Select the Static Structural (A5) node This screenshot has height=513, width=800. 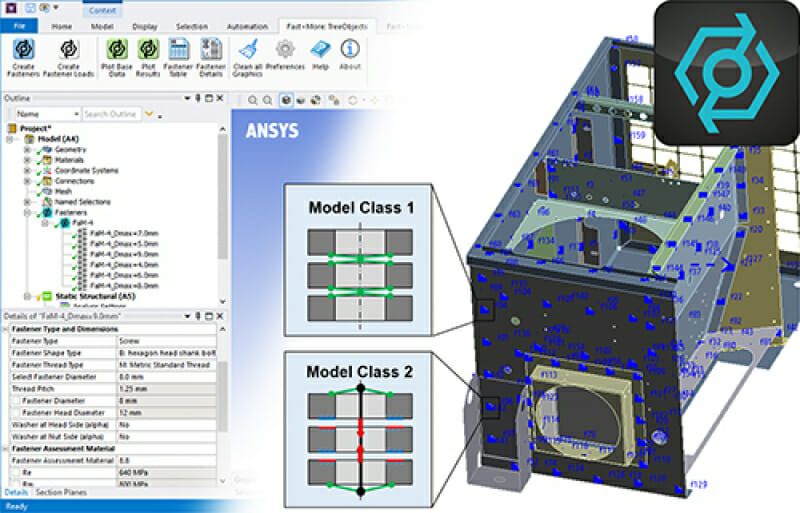95,296
